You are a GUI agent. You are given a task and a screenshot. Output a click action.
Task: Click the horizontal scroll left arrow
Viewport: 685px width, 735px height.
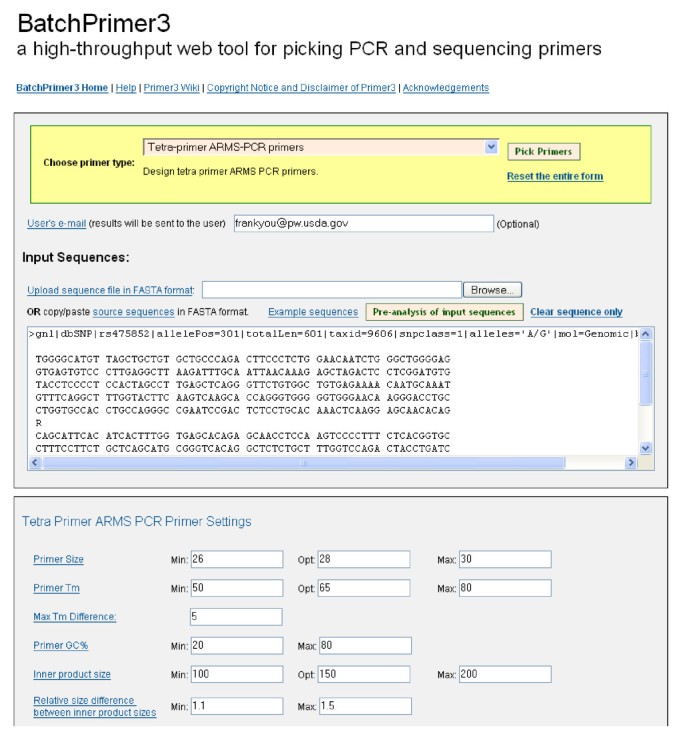(x=35, y=463)
